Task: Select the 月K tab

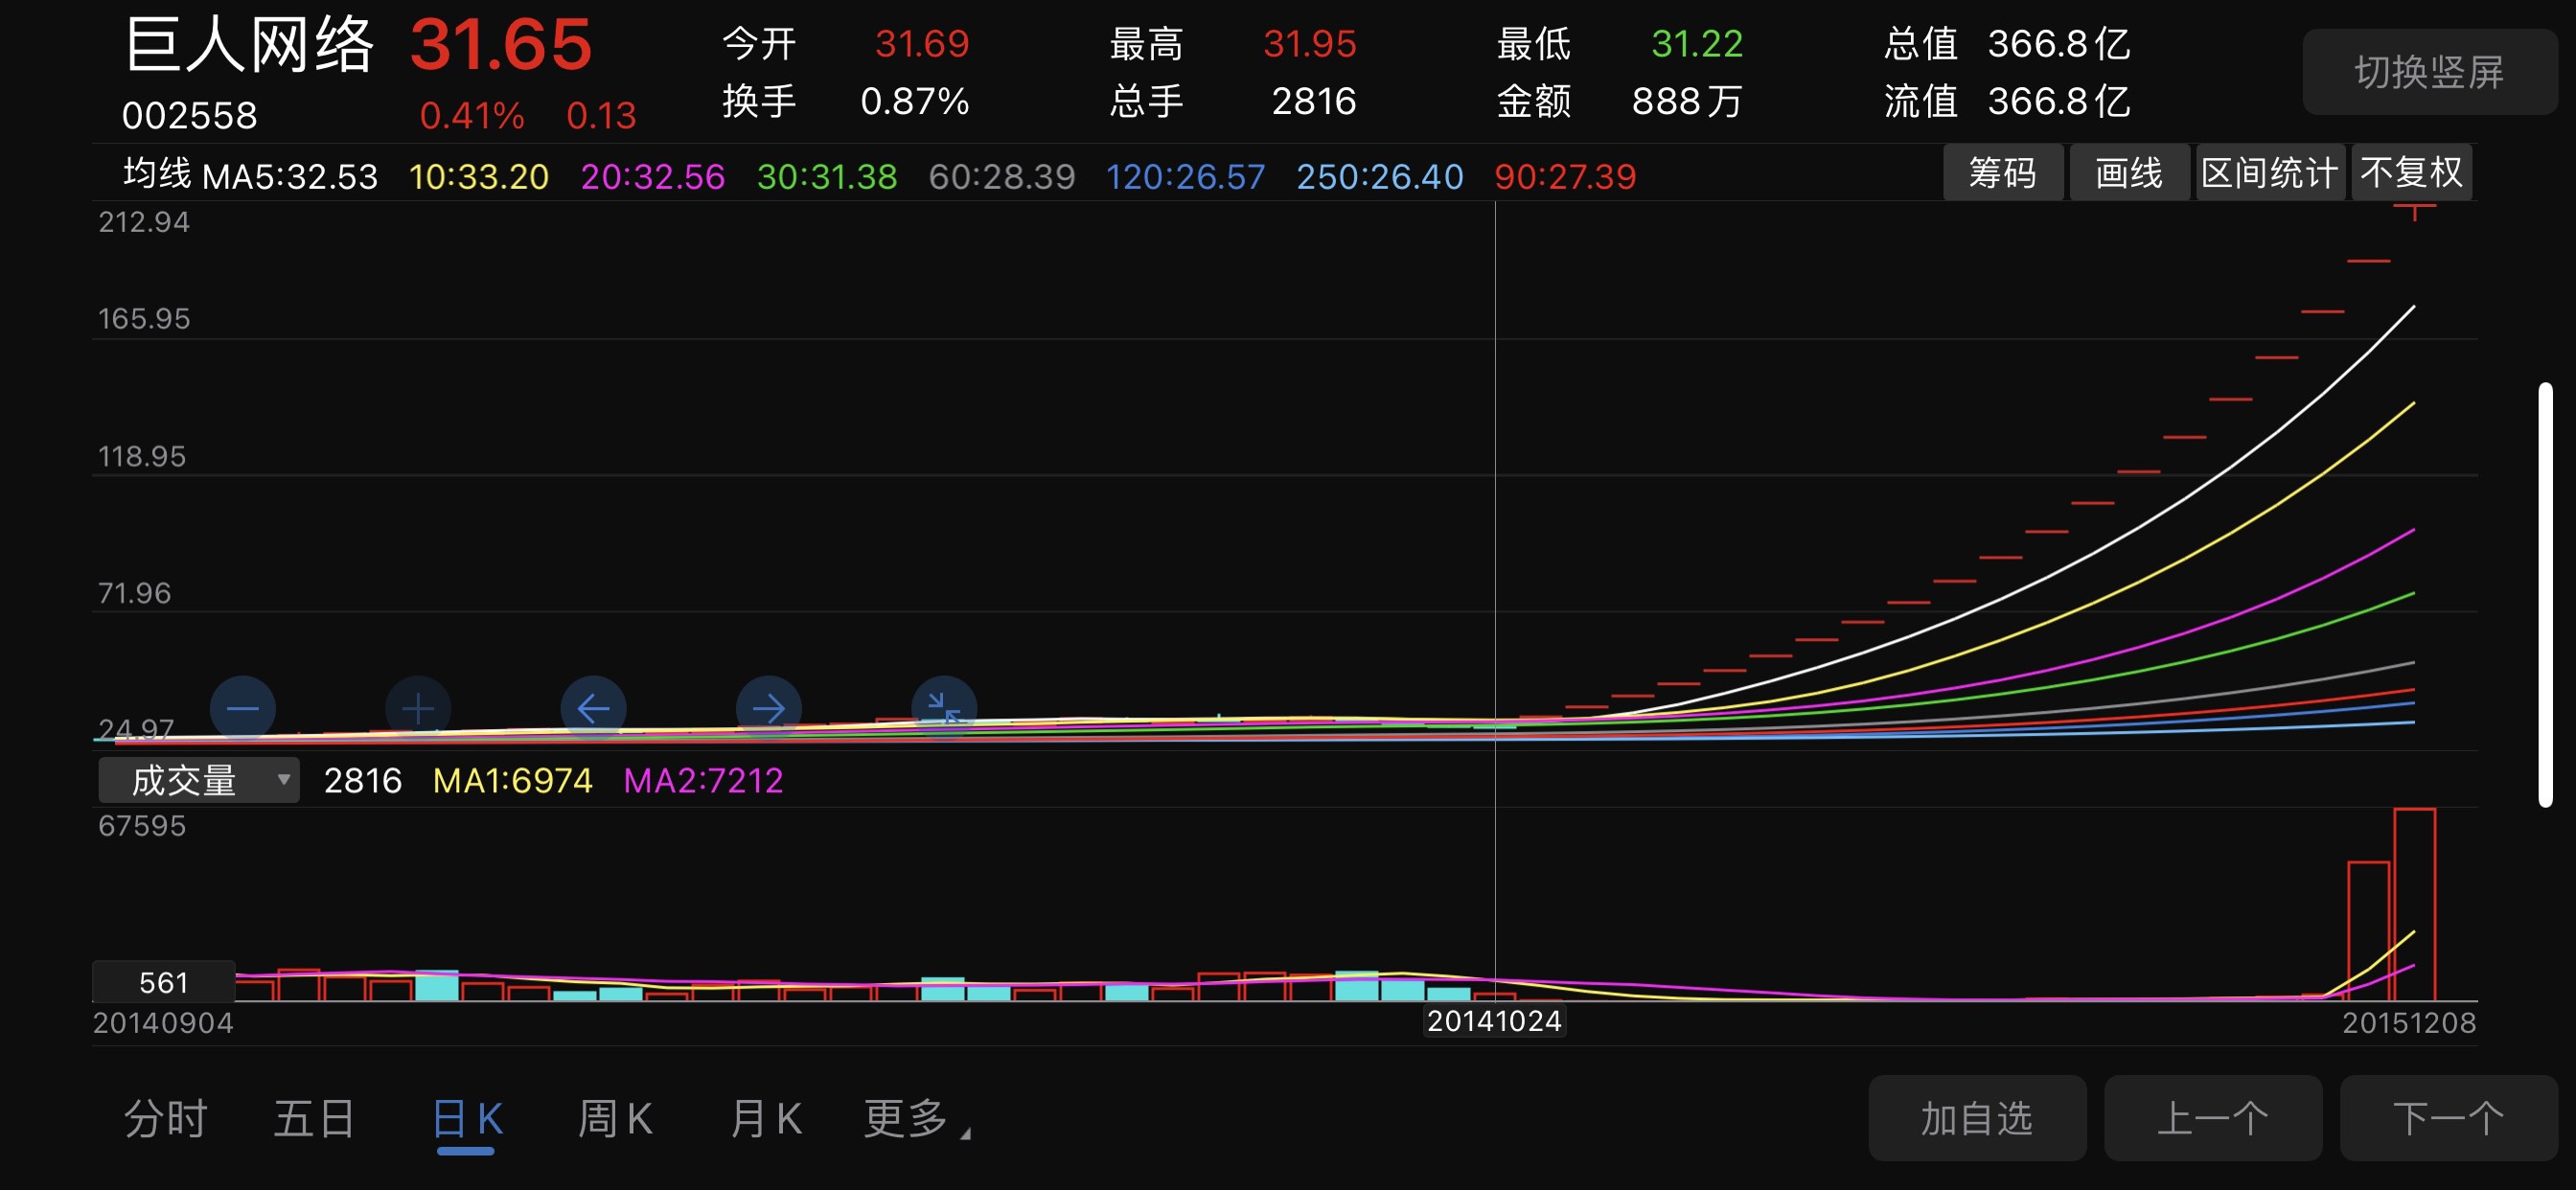Action: click(766, 1119)
